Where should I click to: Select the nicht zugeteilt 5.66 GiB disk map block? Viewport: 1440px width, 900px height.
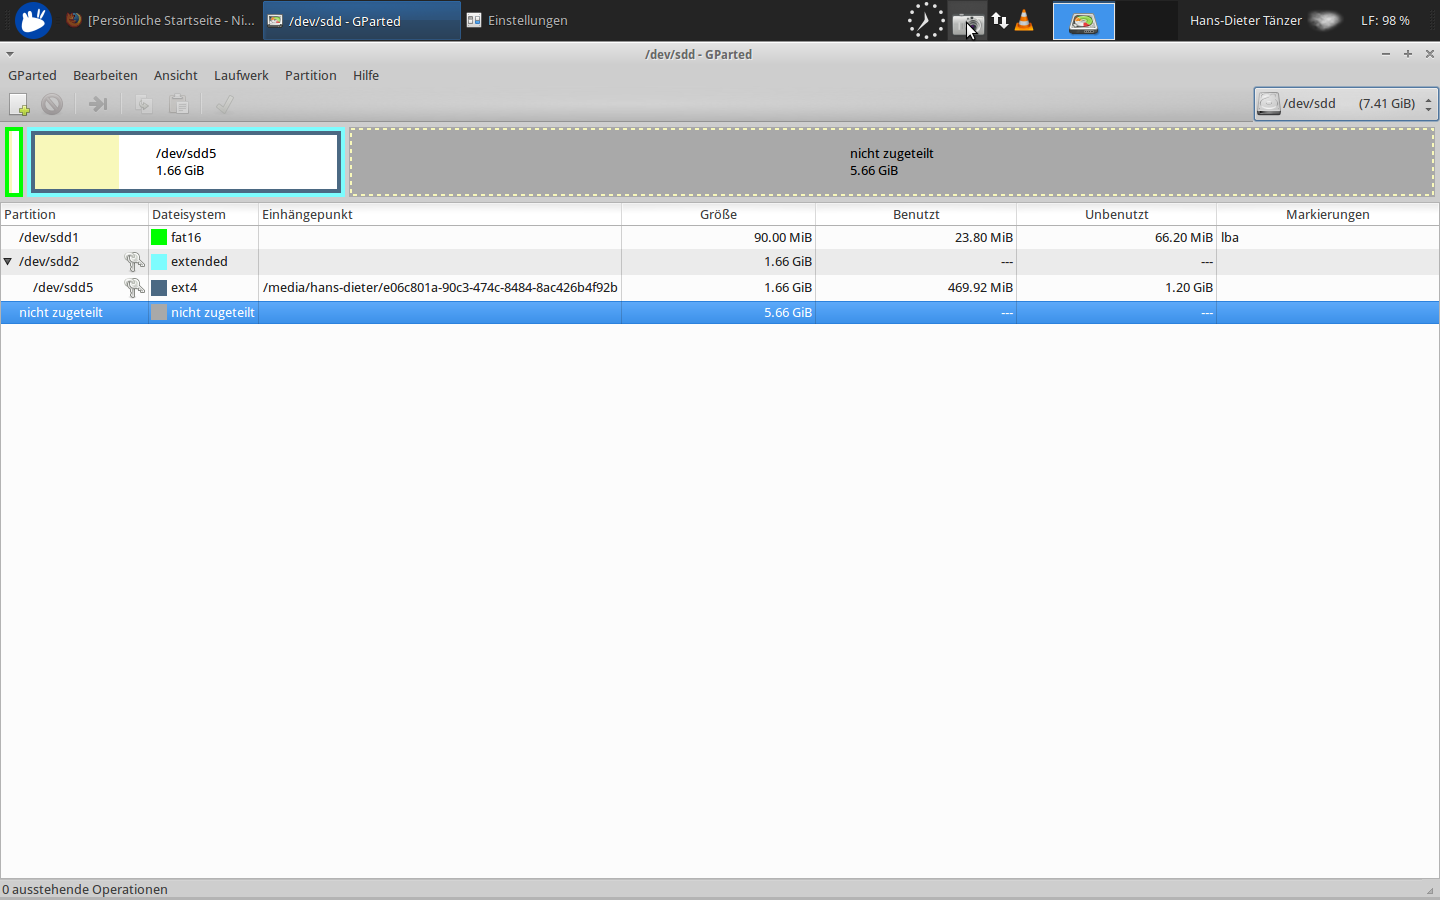tap(892, 162)
